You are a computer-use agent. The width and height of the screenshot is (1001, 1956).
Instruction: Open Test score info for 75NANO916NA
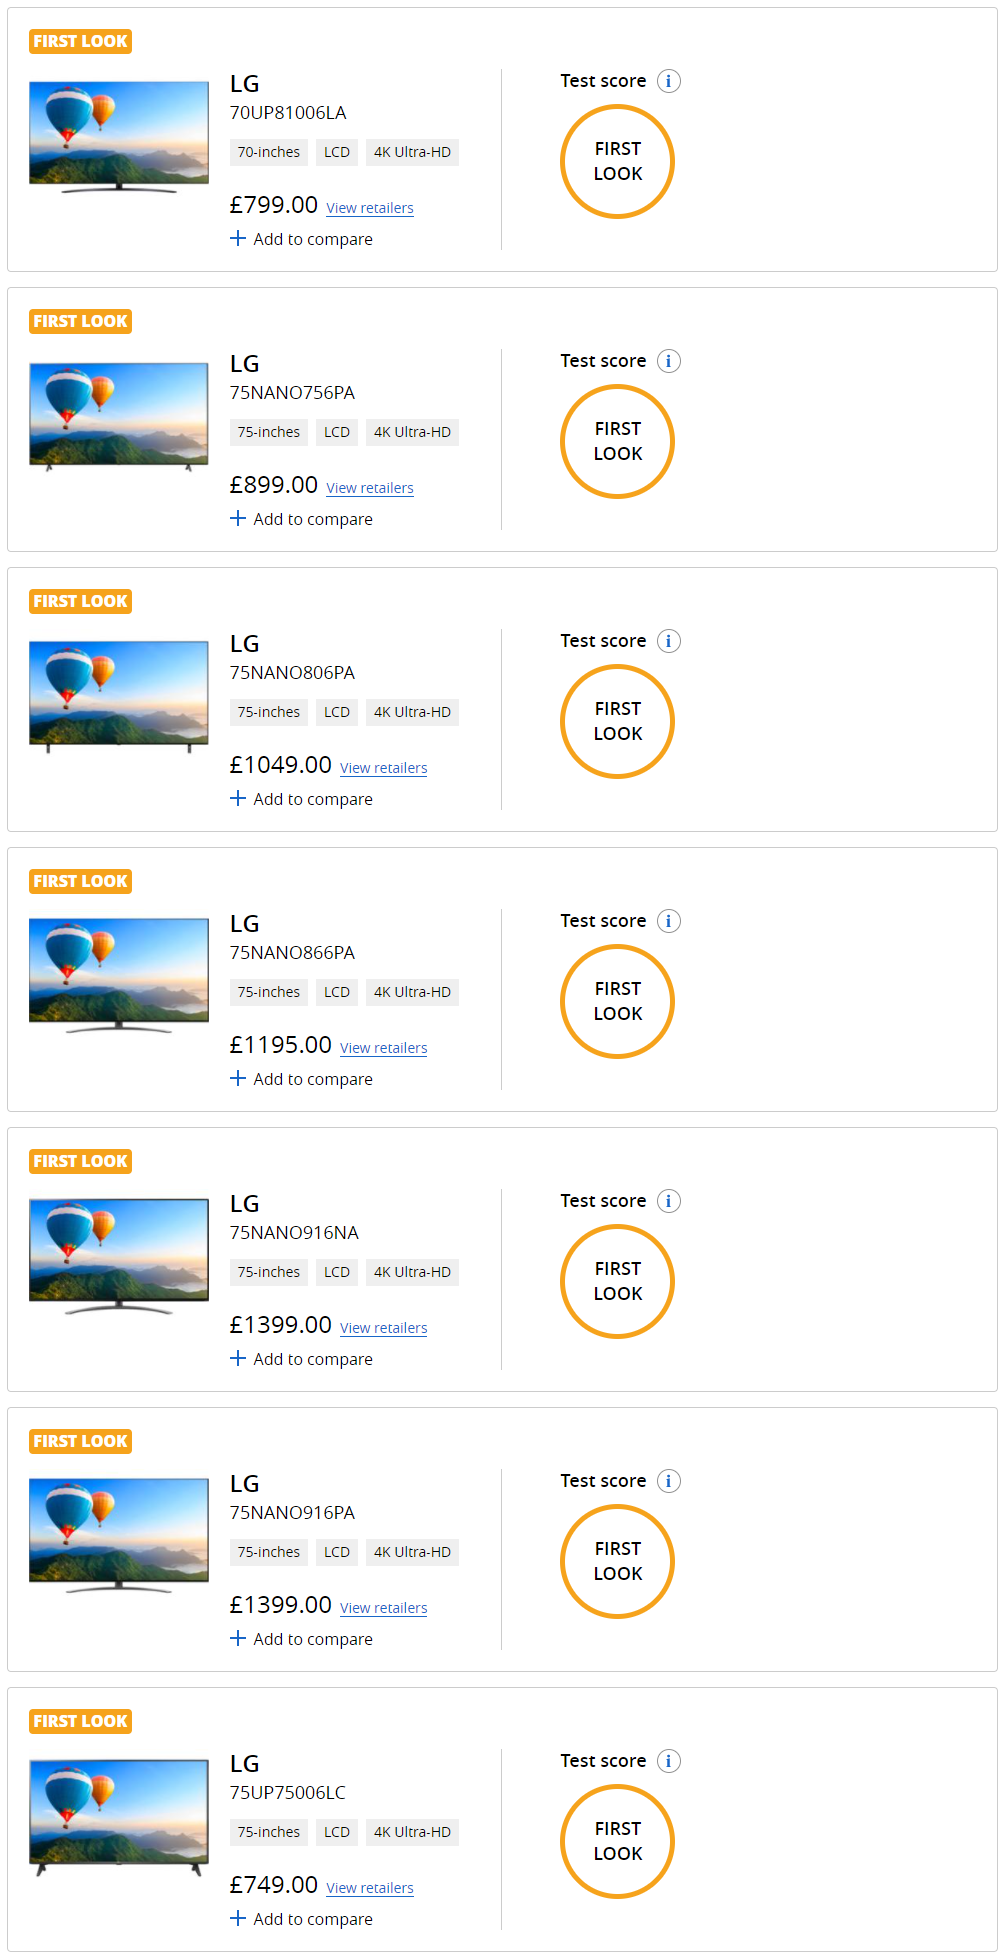point(668,1201)
